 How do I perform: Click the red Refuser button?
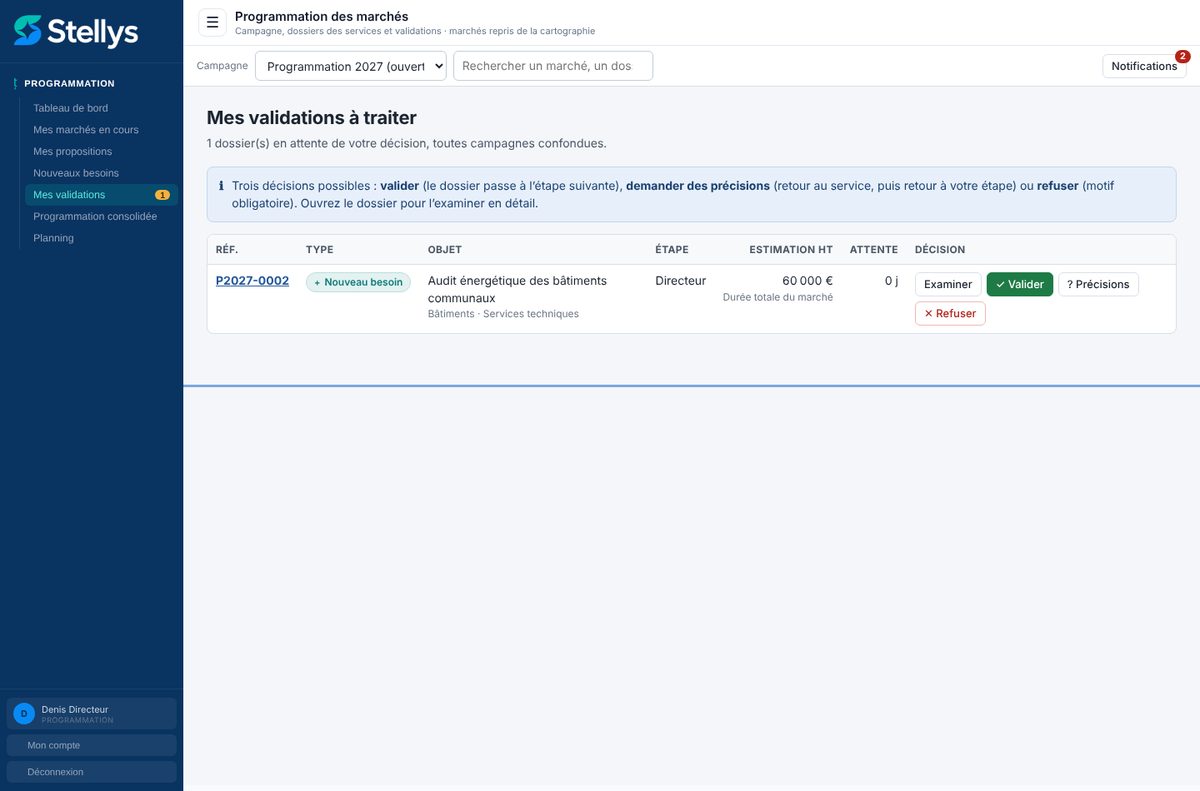[x=950, y=313]
